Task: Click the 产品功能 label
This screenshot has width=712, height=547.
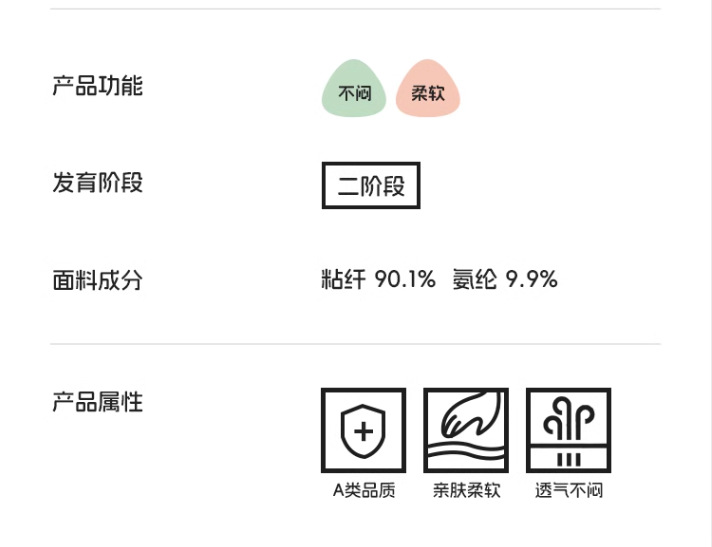Action: [97, 86]
